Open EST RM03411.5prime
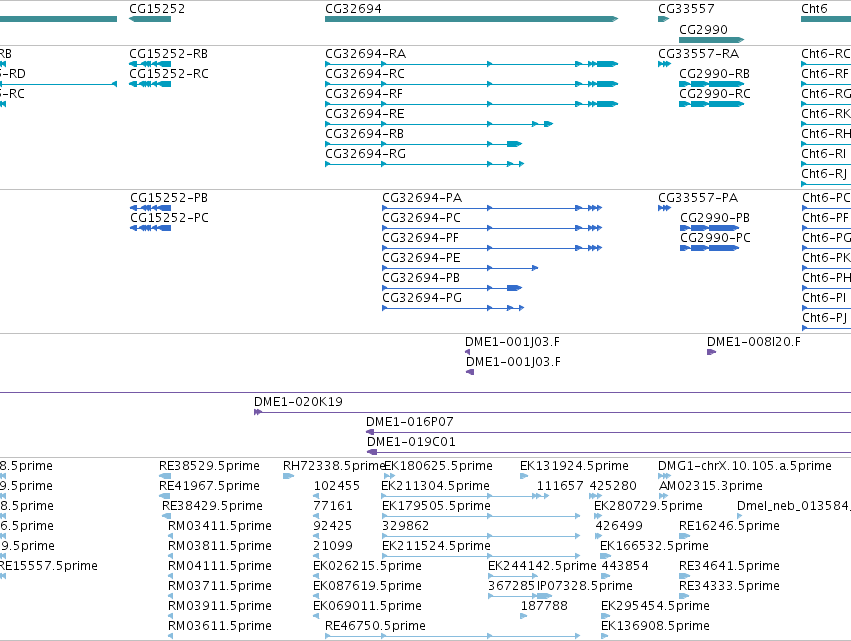The width and height of the screenshot is (851, 641). tap(220, 526)
